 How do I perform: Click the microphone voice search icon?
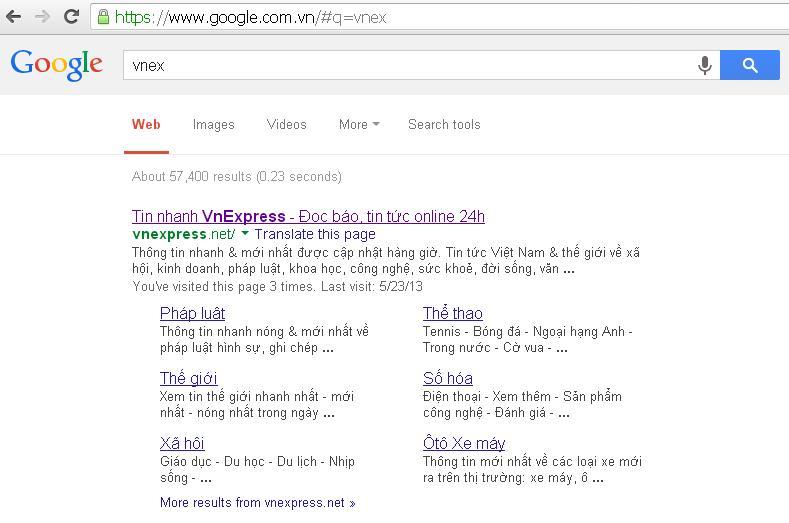tap(704, 65)
